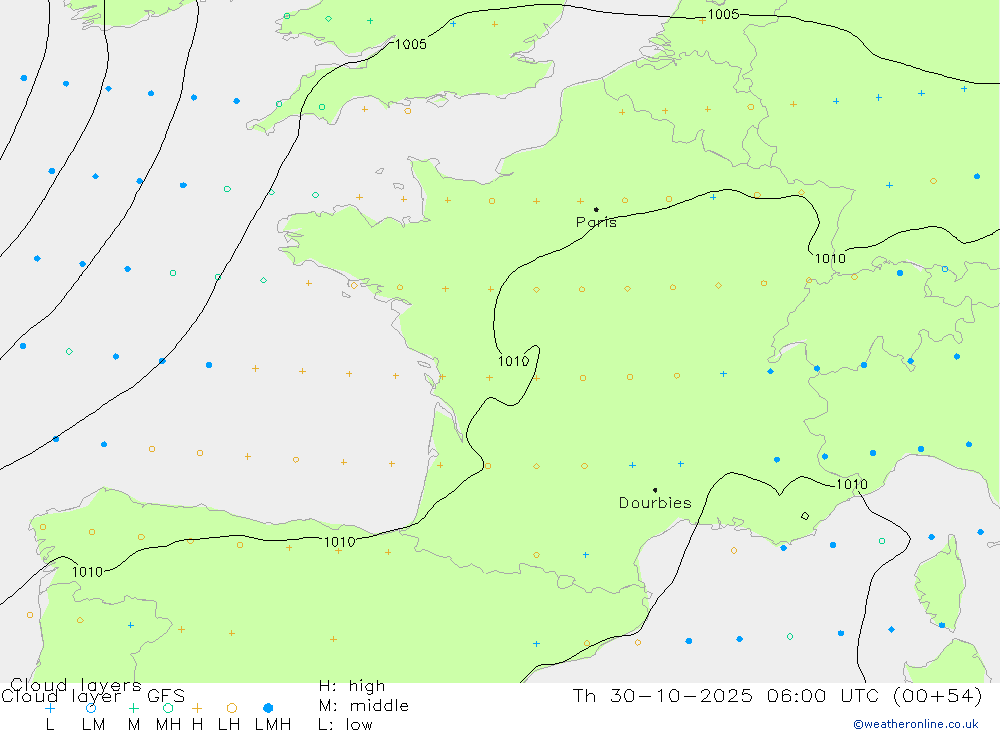Click the 'L: low' legend explanation
Viewport: 1000px width, 733px height.
coord(345,725)
